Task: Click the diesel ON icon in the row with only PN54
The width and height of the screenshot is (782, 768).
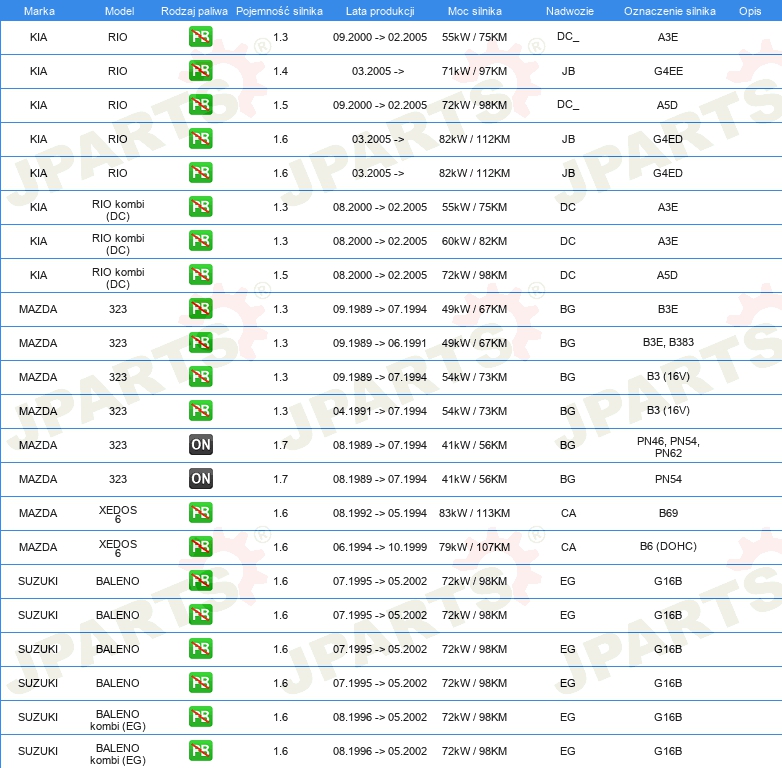Action: coord(200,479)
